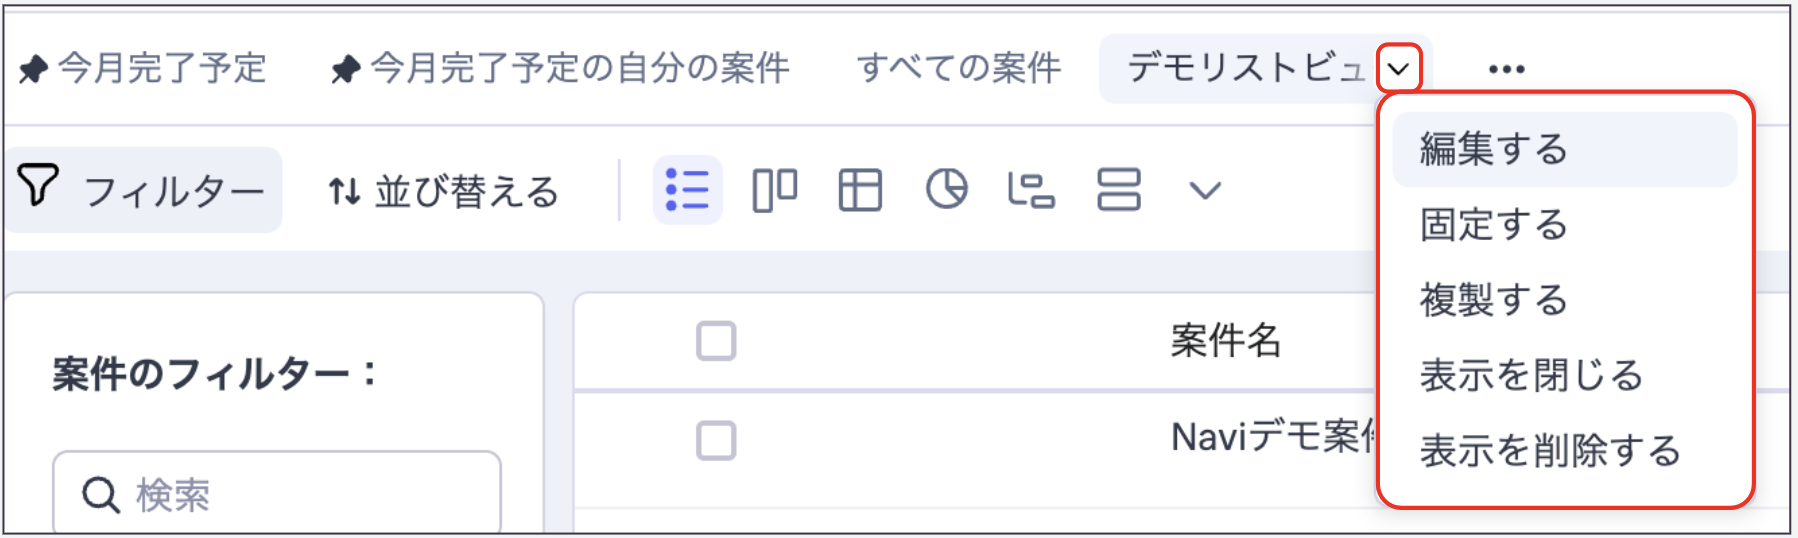Expand the additional view types chevron
The height and width of the screenshot is (538, 1798).
(1205, 190)
